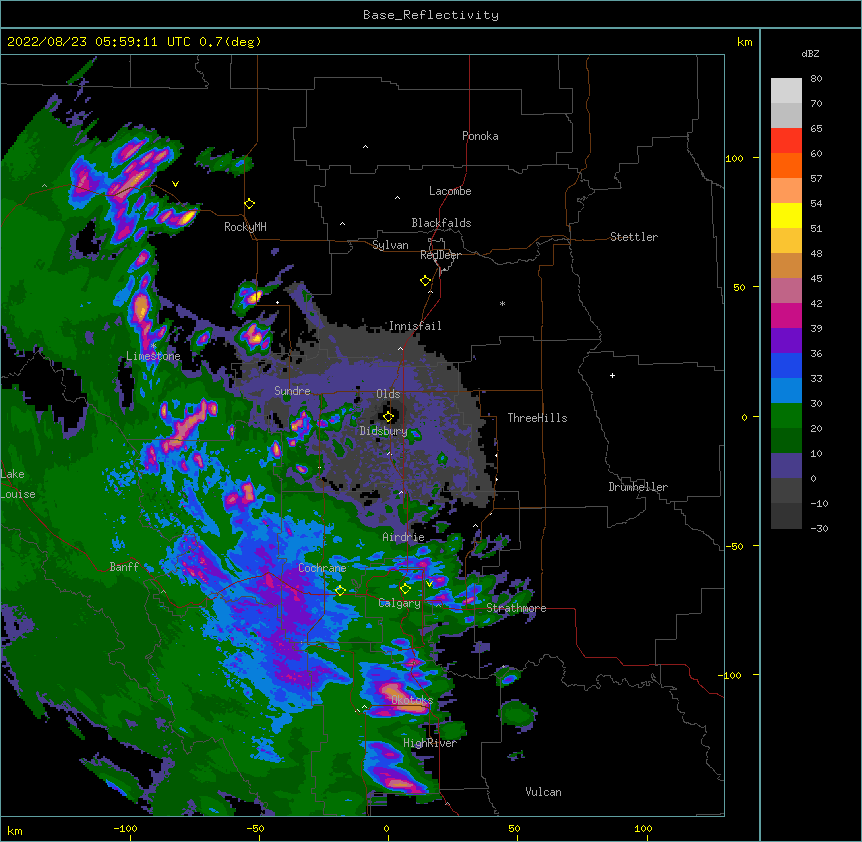862x842 pixels.
Task: Click the Cochrane label
Action: click(322, 568)
